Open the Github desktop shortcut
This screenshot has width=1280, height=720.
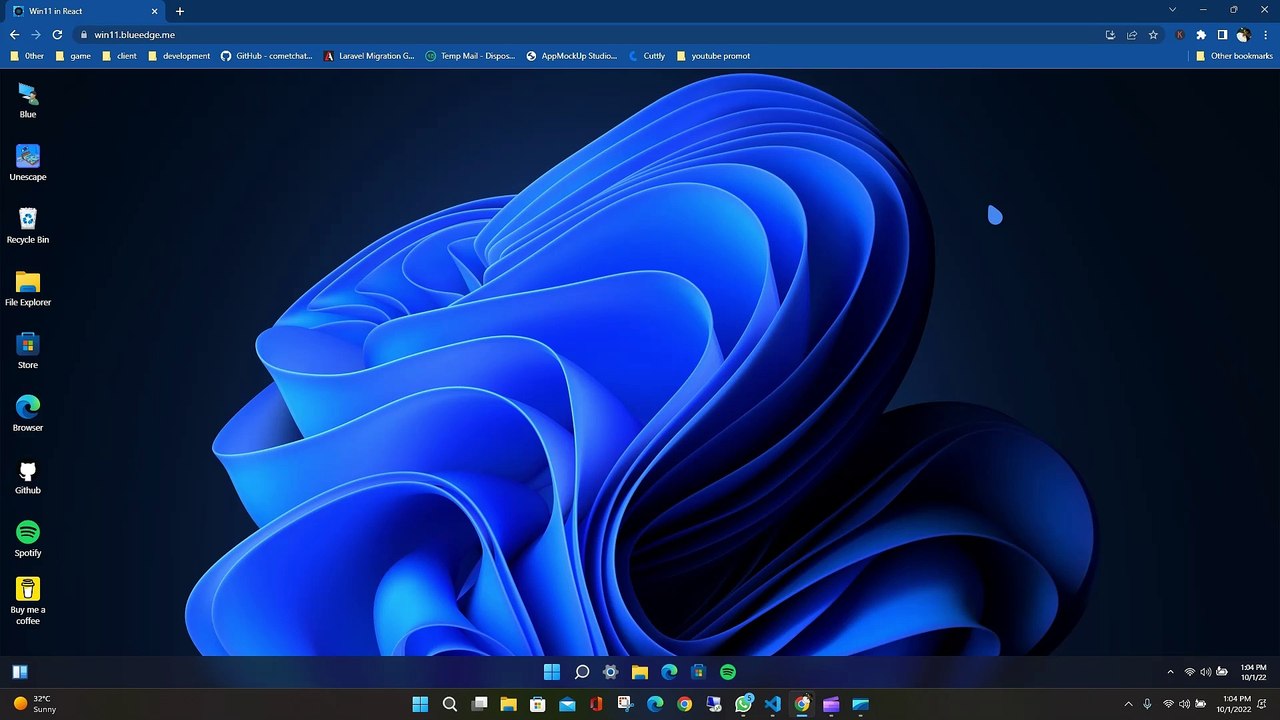(x=28, y=477)
